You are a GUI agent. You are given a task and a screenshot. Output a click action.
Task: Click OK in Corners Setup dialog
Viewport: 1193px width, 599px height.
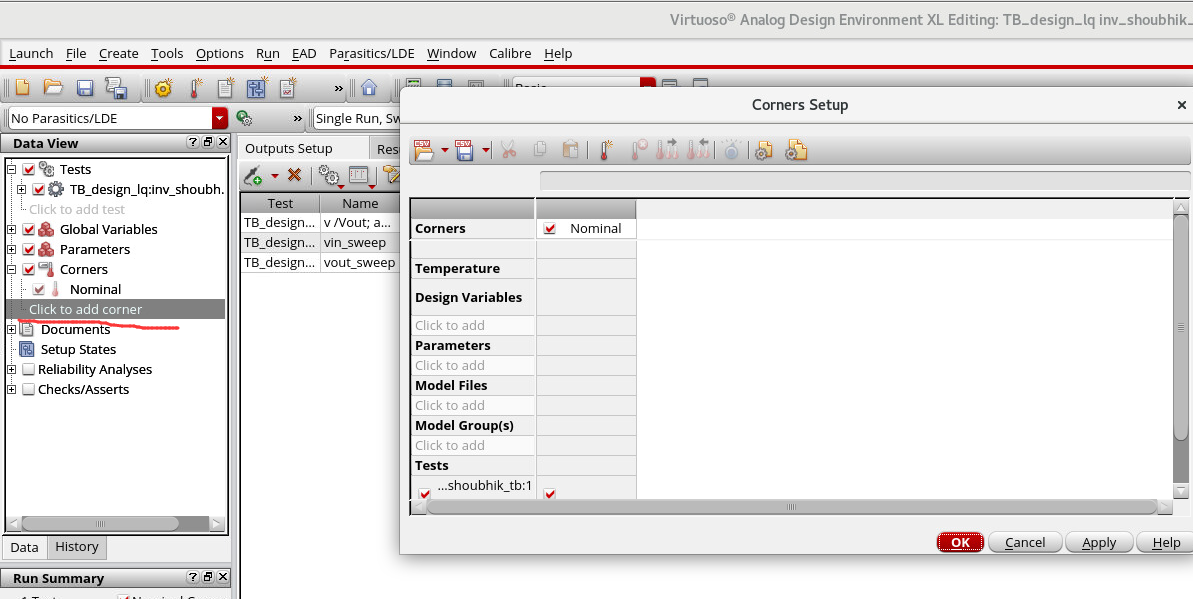960,542
